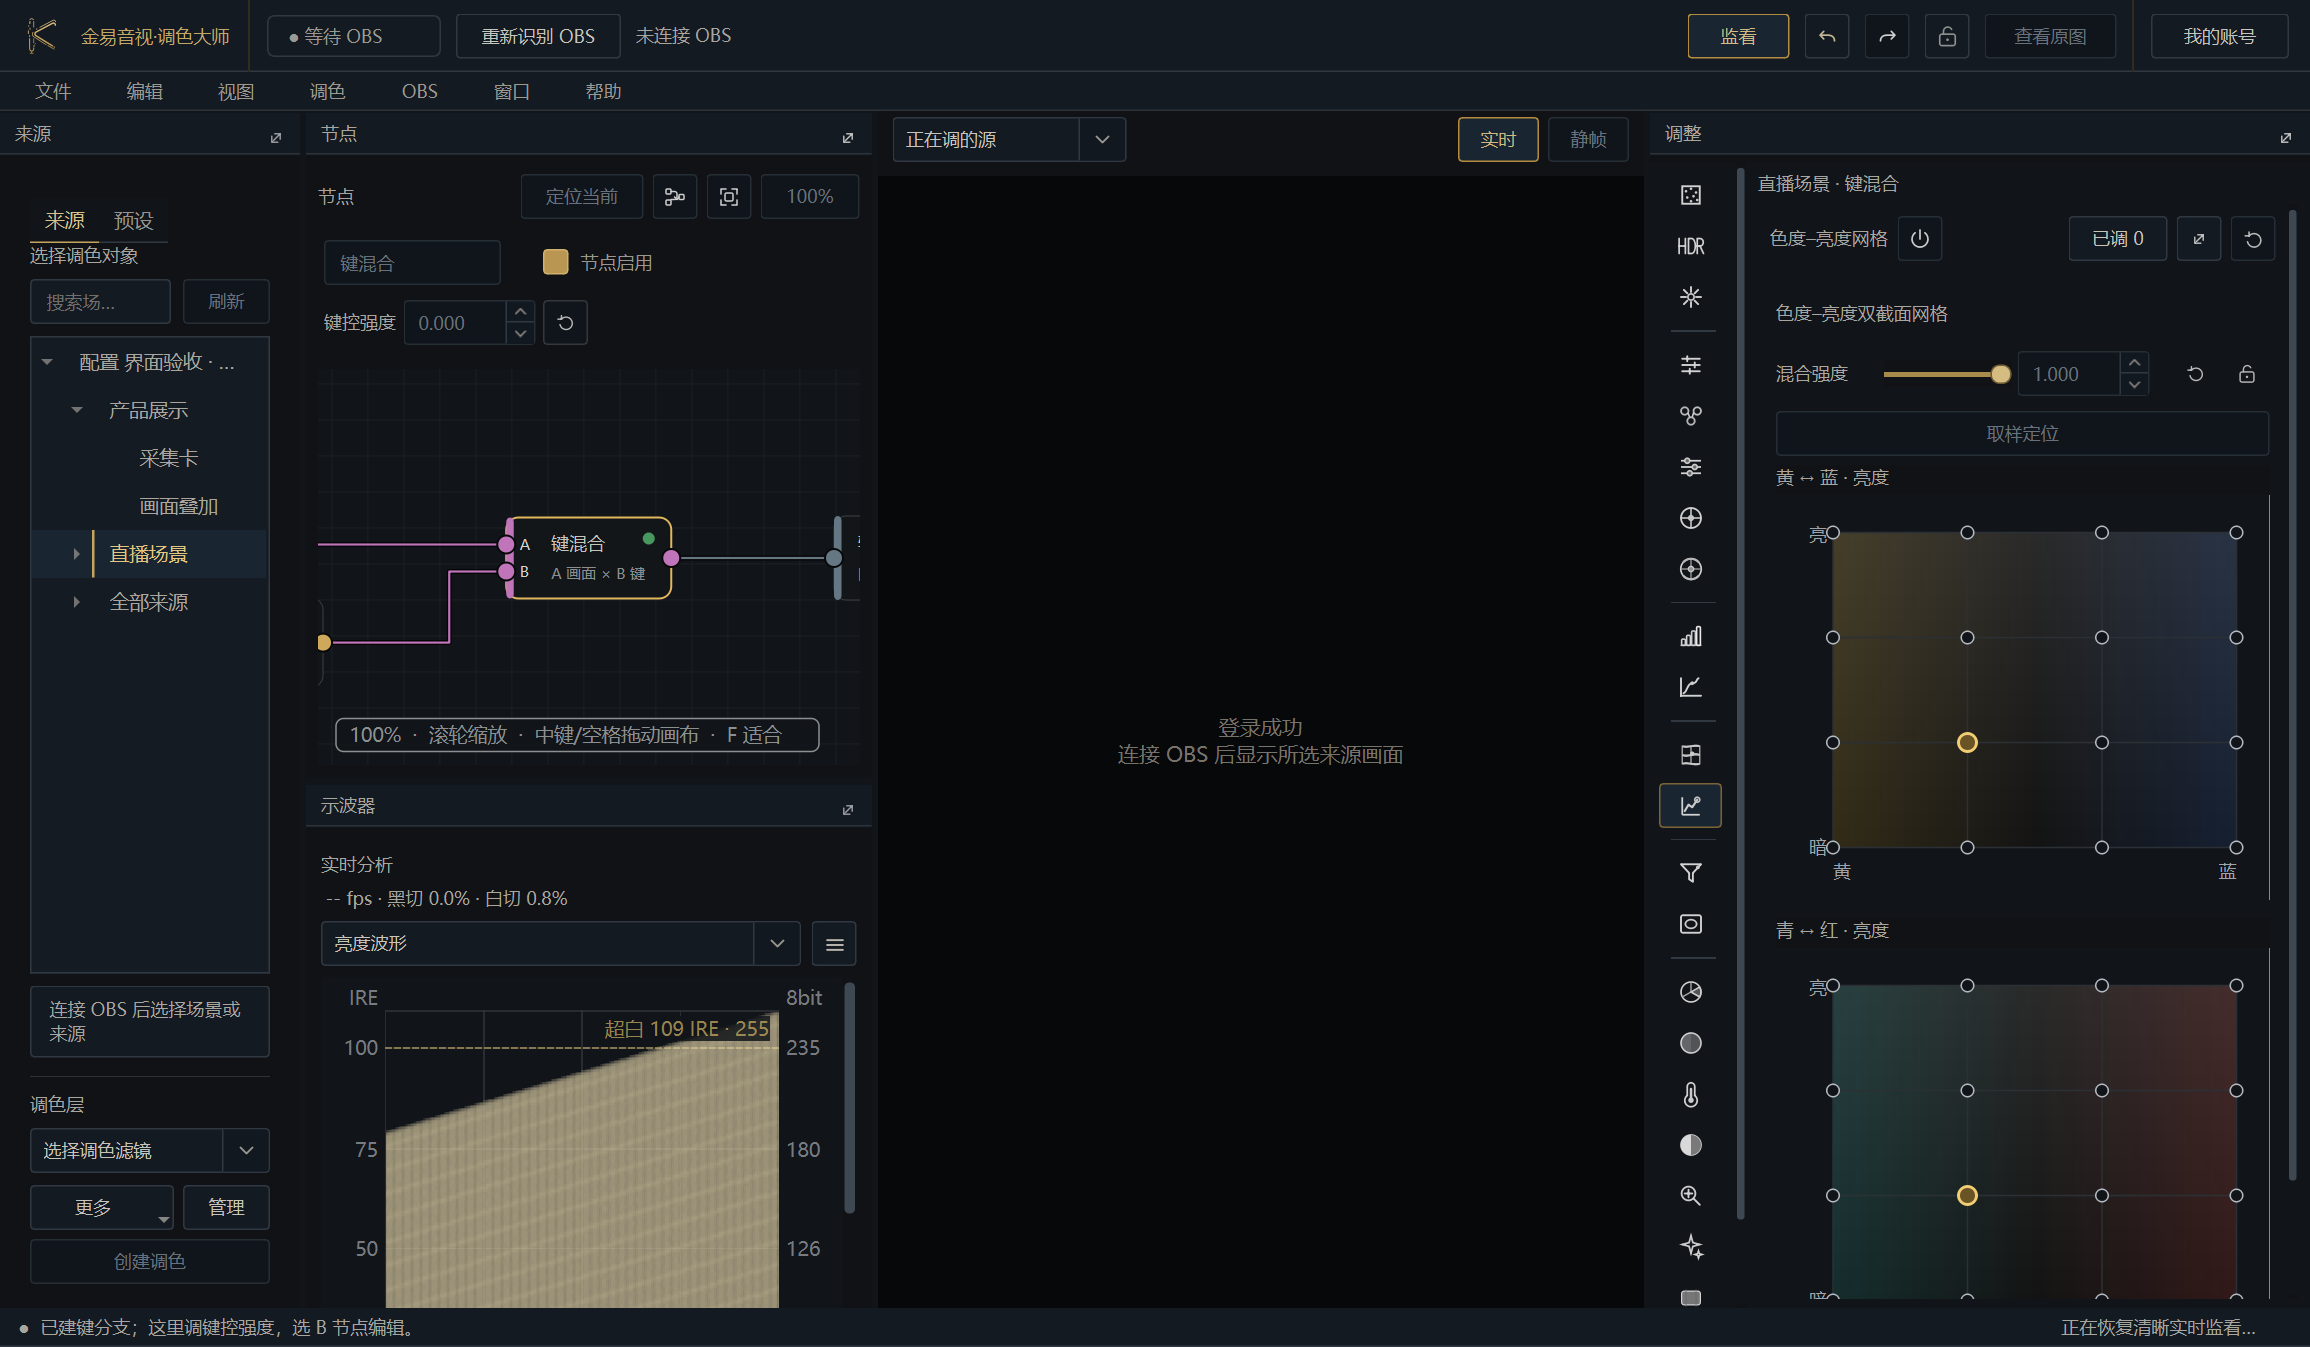Viewport: 2310px width, 1347px height.
Task: Open the sparkle effects tool
Action: [x=1690, y=1247]
